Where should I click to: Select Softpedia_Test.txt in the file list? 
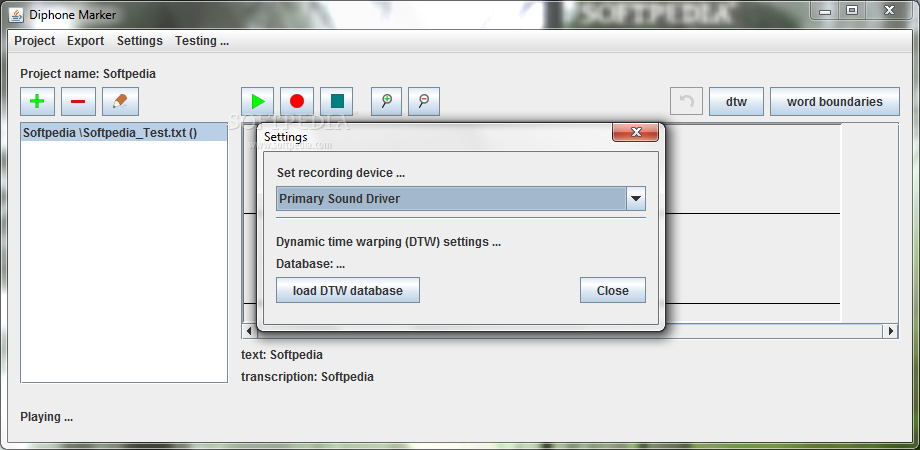tap(124, 133)
